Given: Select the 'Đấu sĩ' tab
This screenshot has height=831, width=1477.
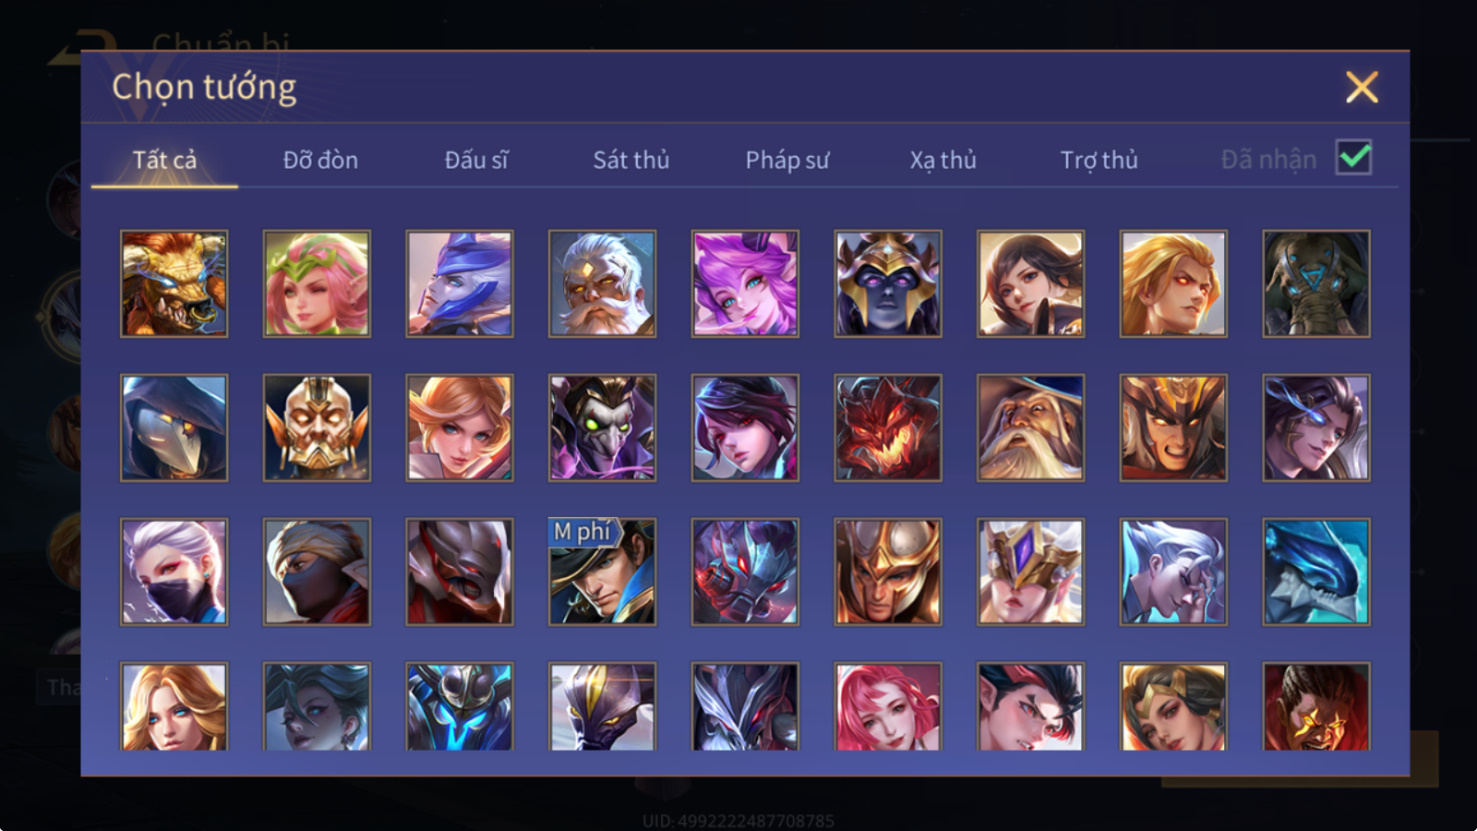Looking at the screenshot, I should 476,160.
